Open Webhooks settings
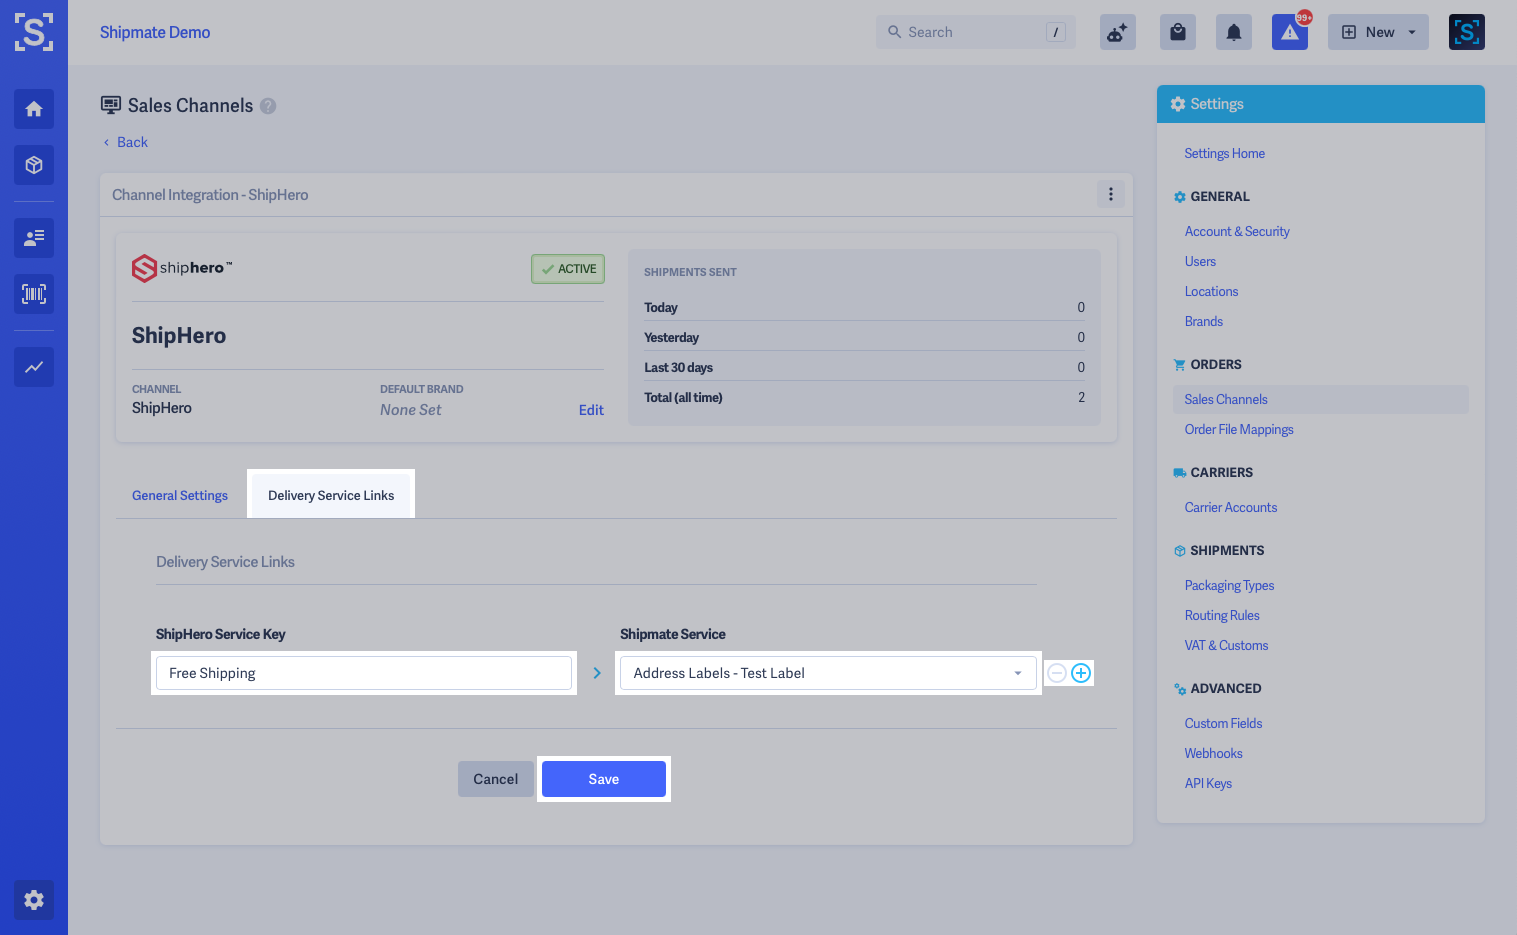Viewport: 1517px width, 935px height. (1213, 753)
